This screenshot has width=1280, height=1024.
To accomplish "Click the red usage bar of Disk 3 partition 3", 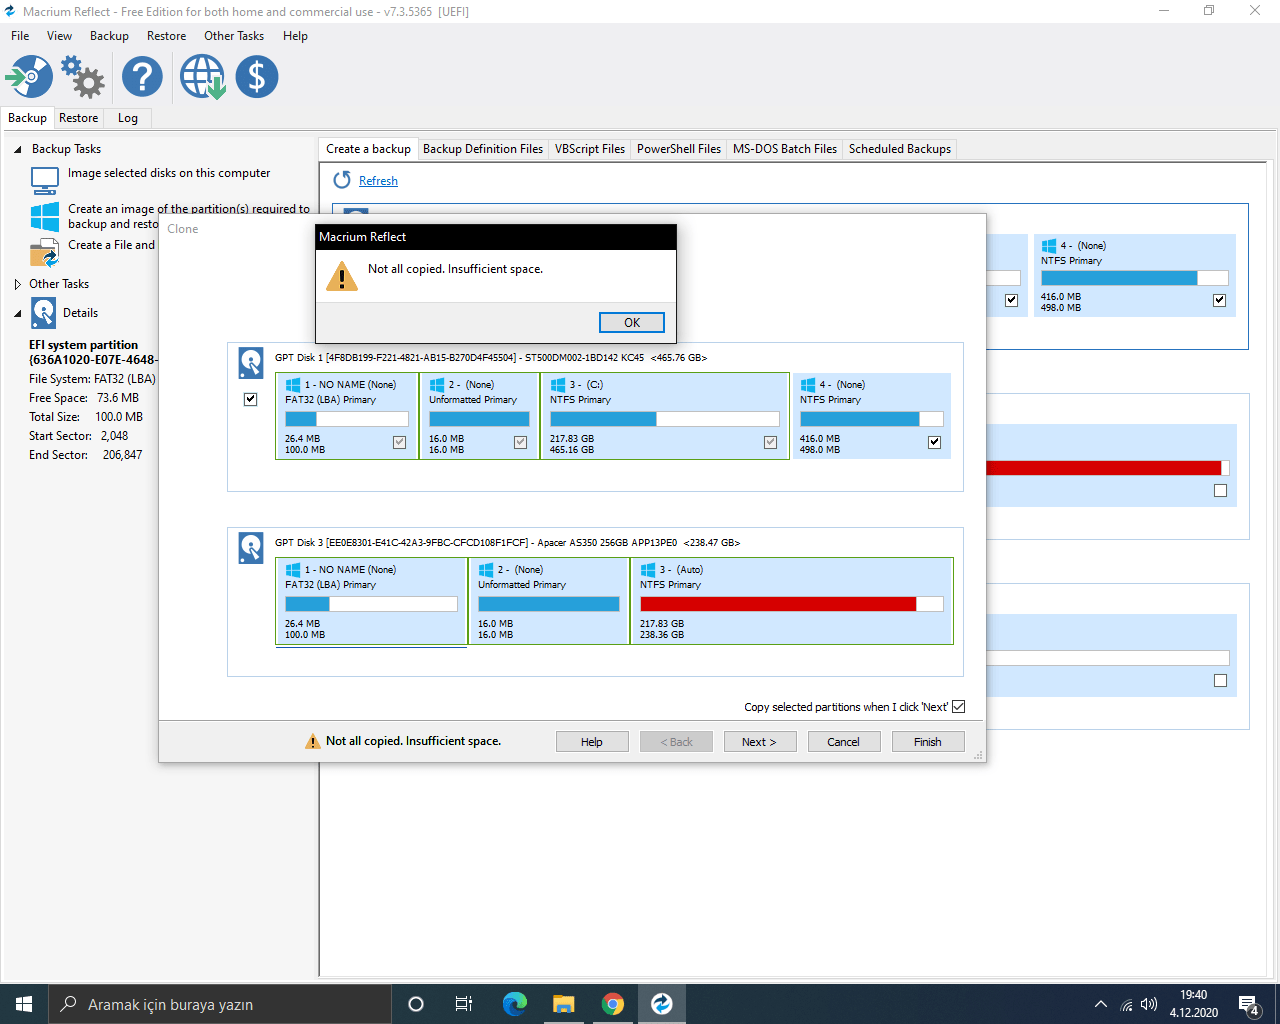I will (x=792, y=604).
